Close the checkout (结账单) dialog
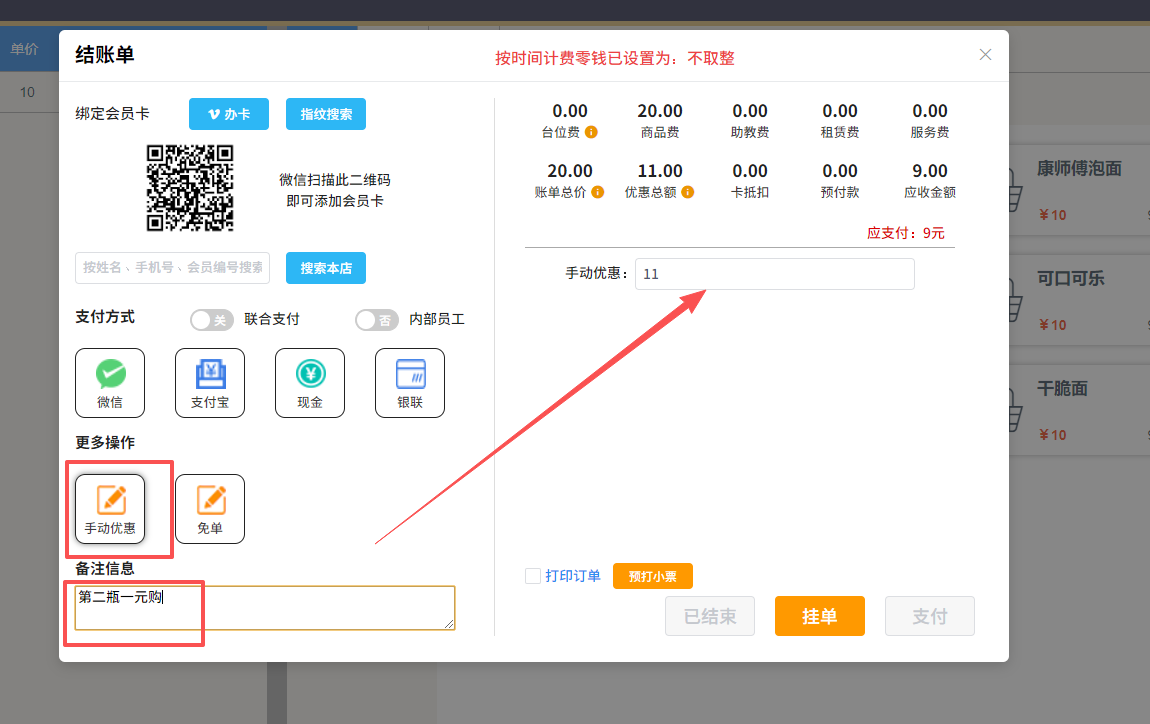Viewport: 1150px width, 724px height. [x=985, y=55]
